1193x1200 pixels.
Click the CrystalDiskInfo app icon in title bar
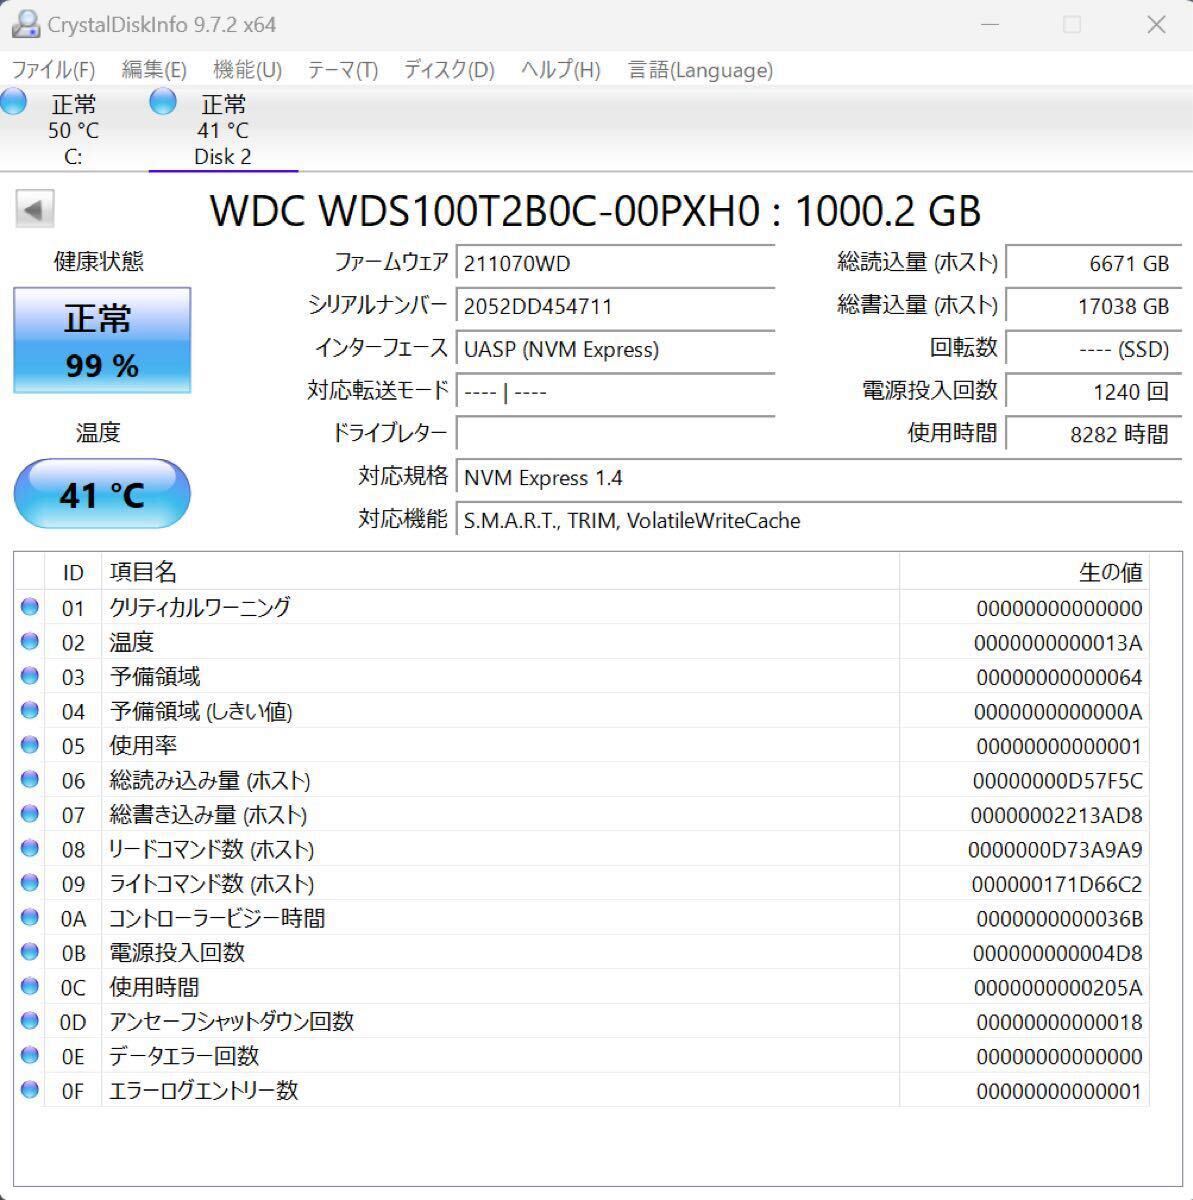24,24
